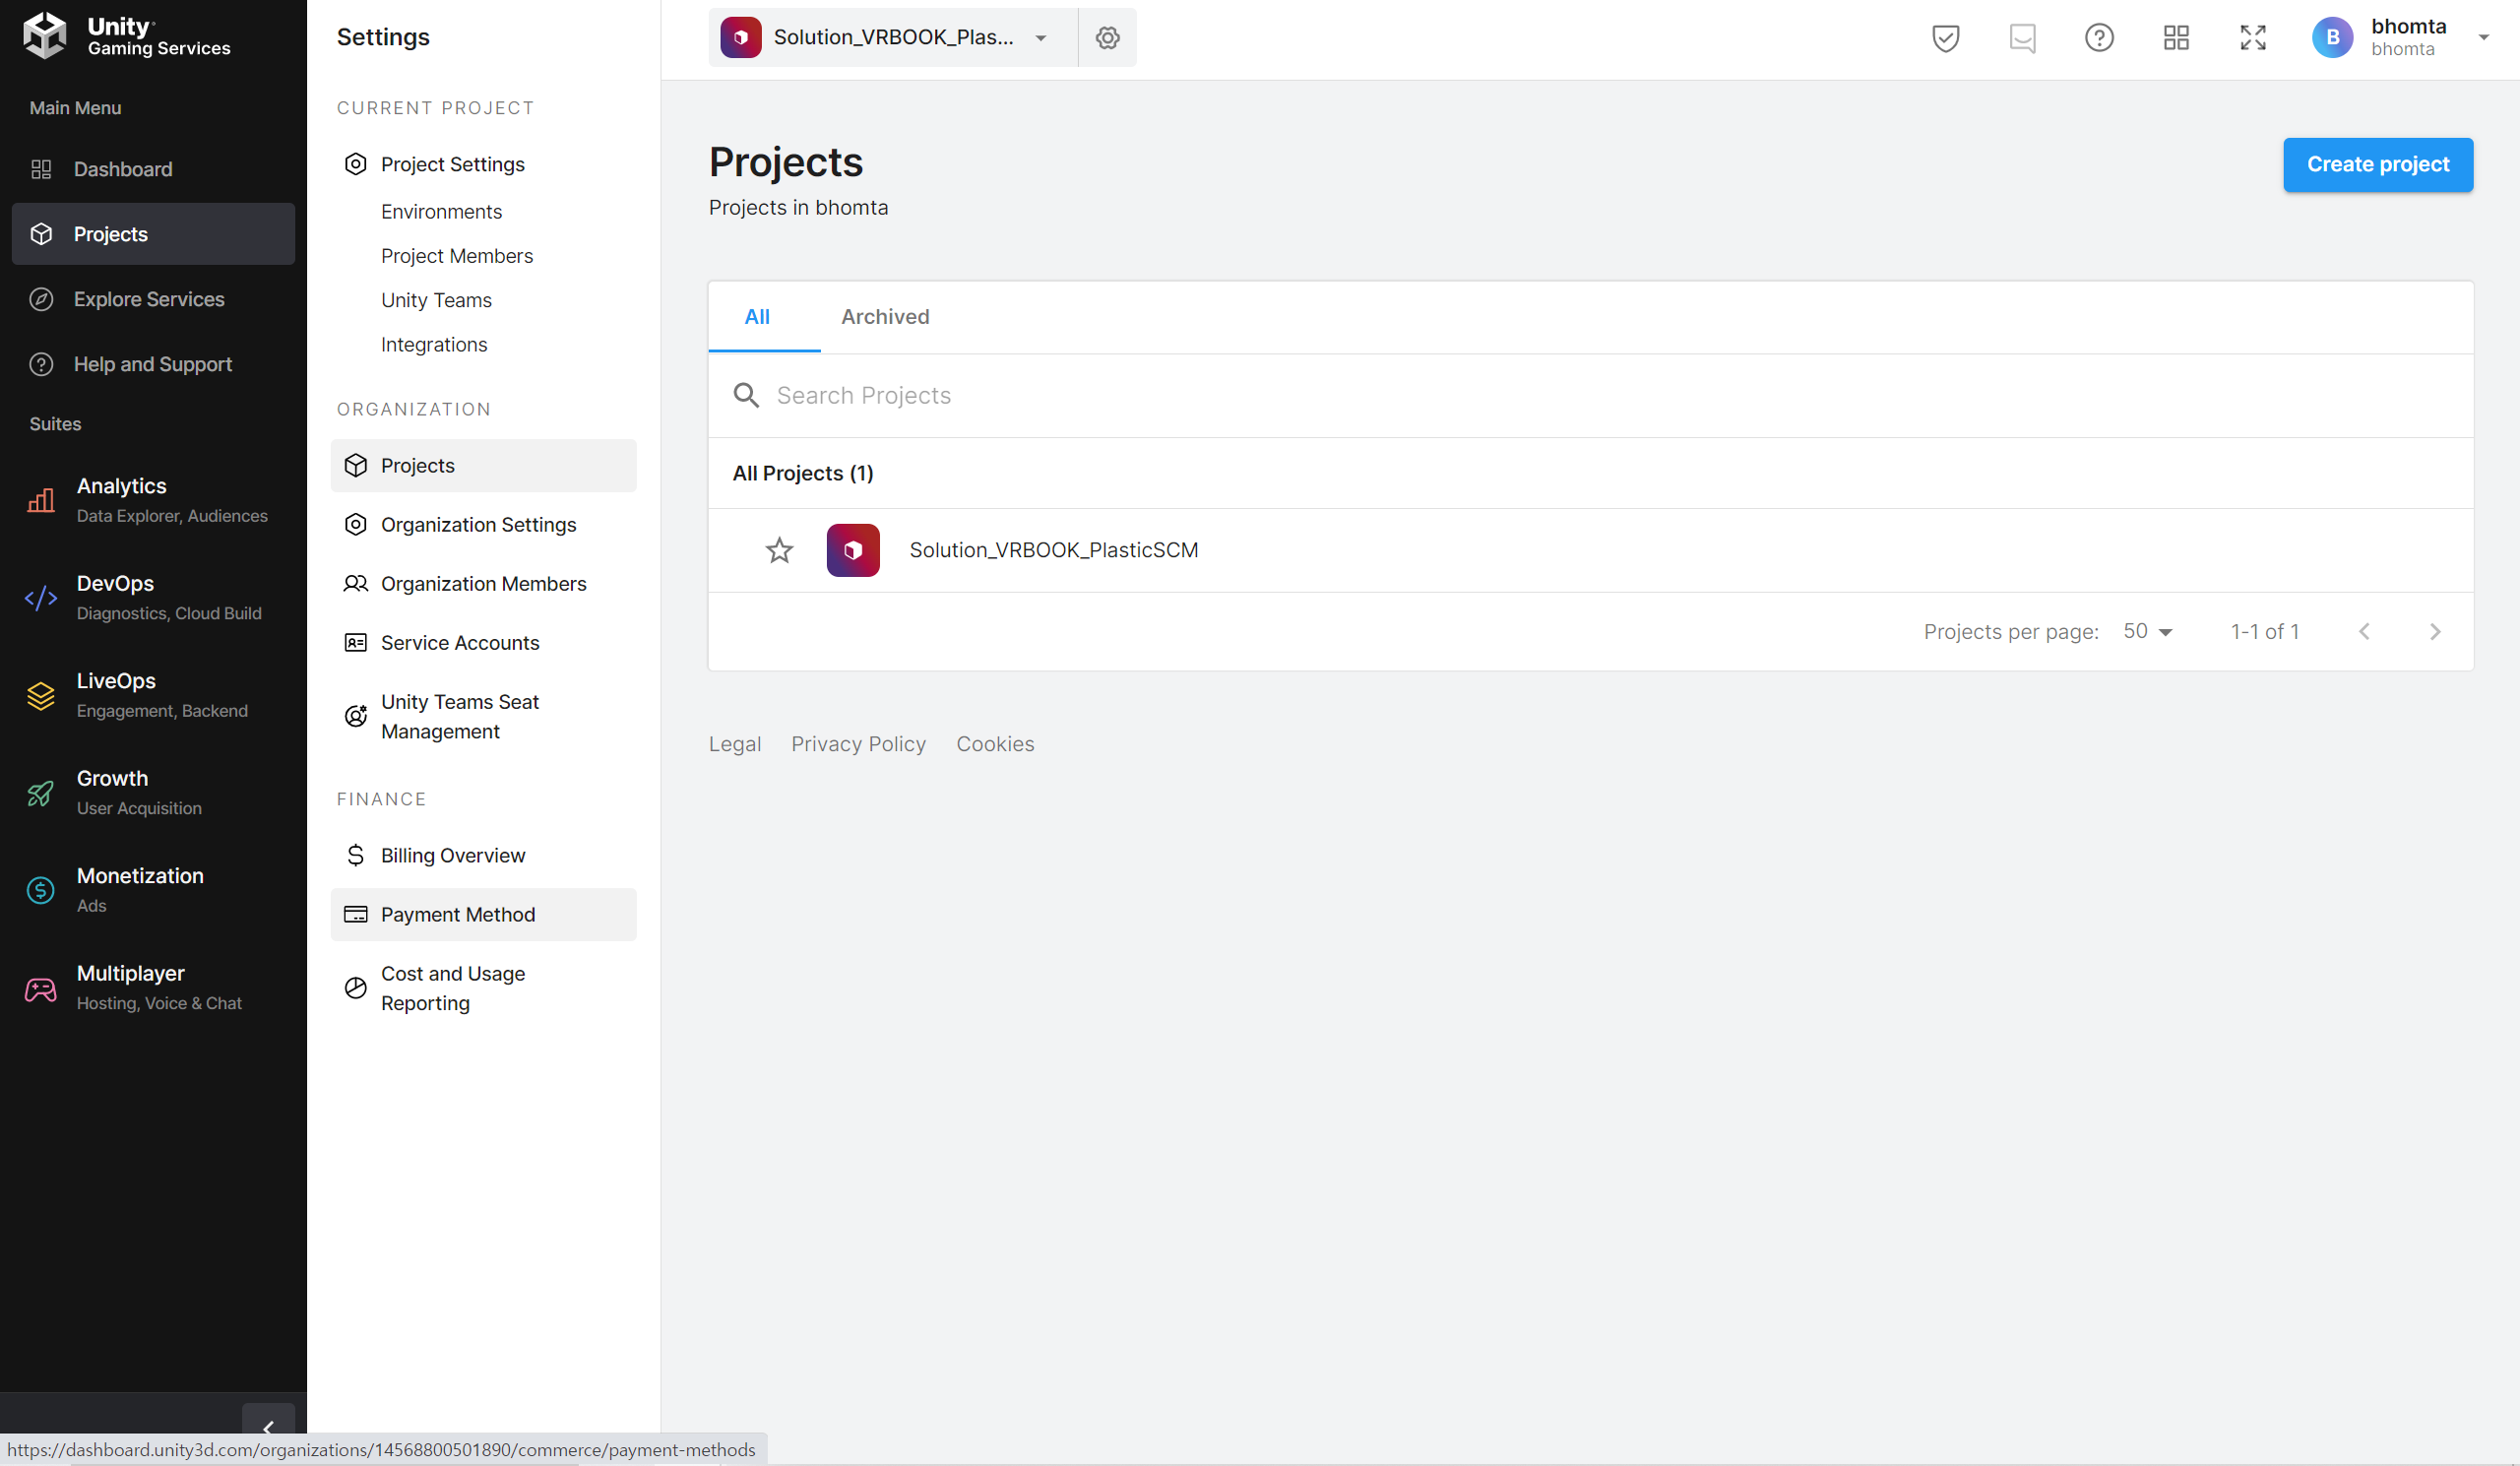Screen dimensions: 2520x1466
Task: Click the Create project button
Action: coord(2377,164)
